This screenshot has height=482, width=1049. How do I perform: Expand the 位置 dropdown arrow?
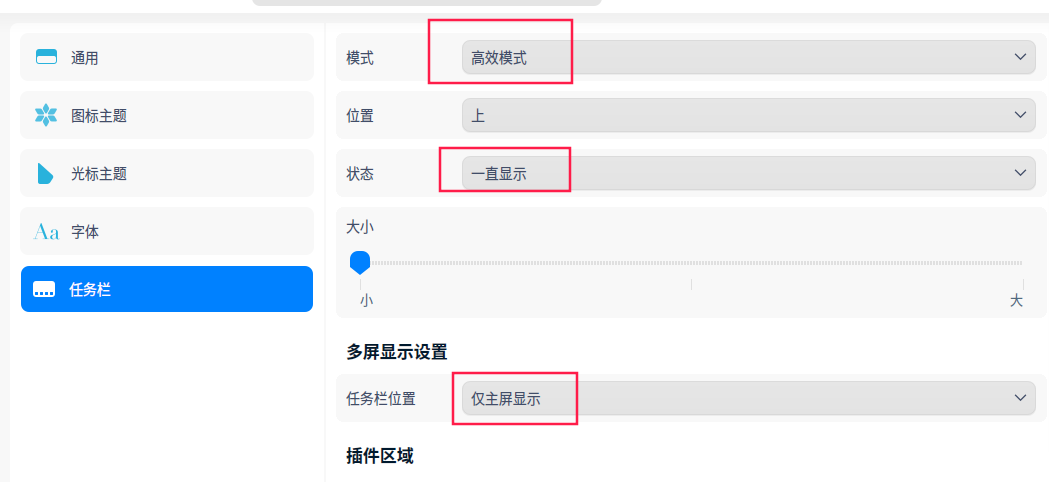tap(1020, 115)
